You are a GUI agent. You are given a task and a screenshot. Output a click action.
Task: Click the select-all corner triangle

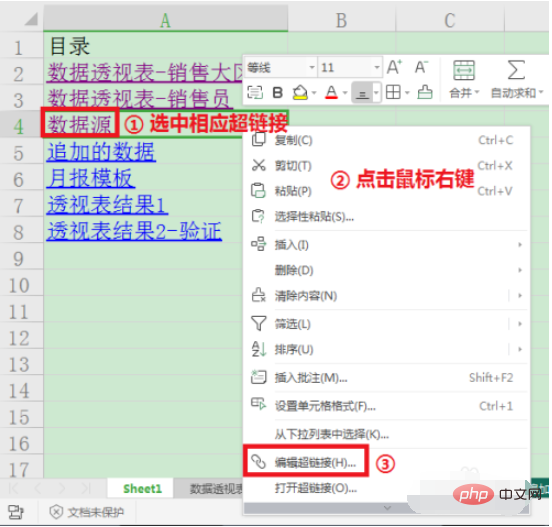tap(31, 19)
